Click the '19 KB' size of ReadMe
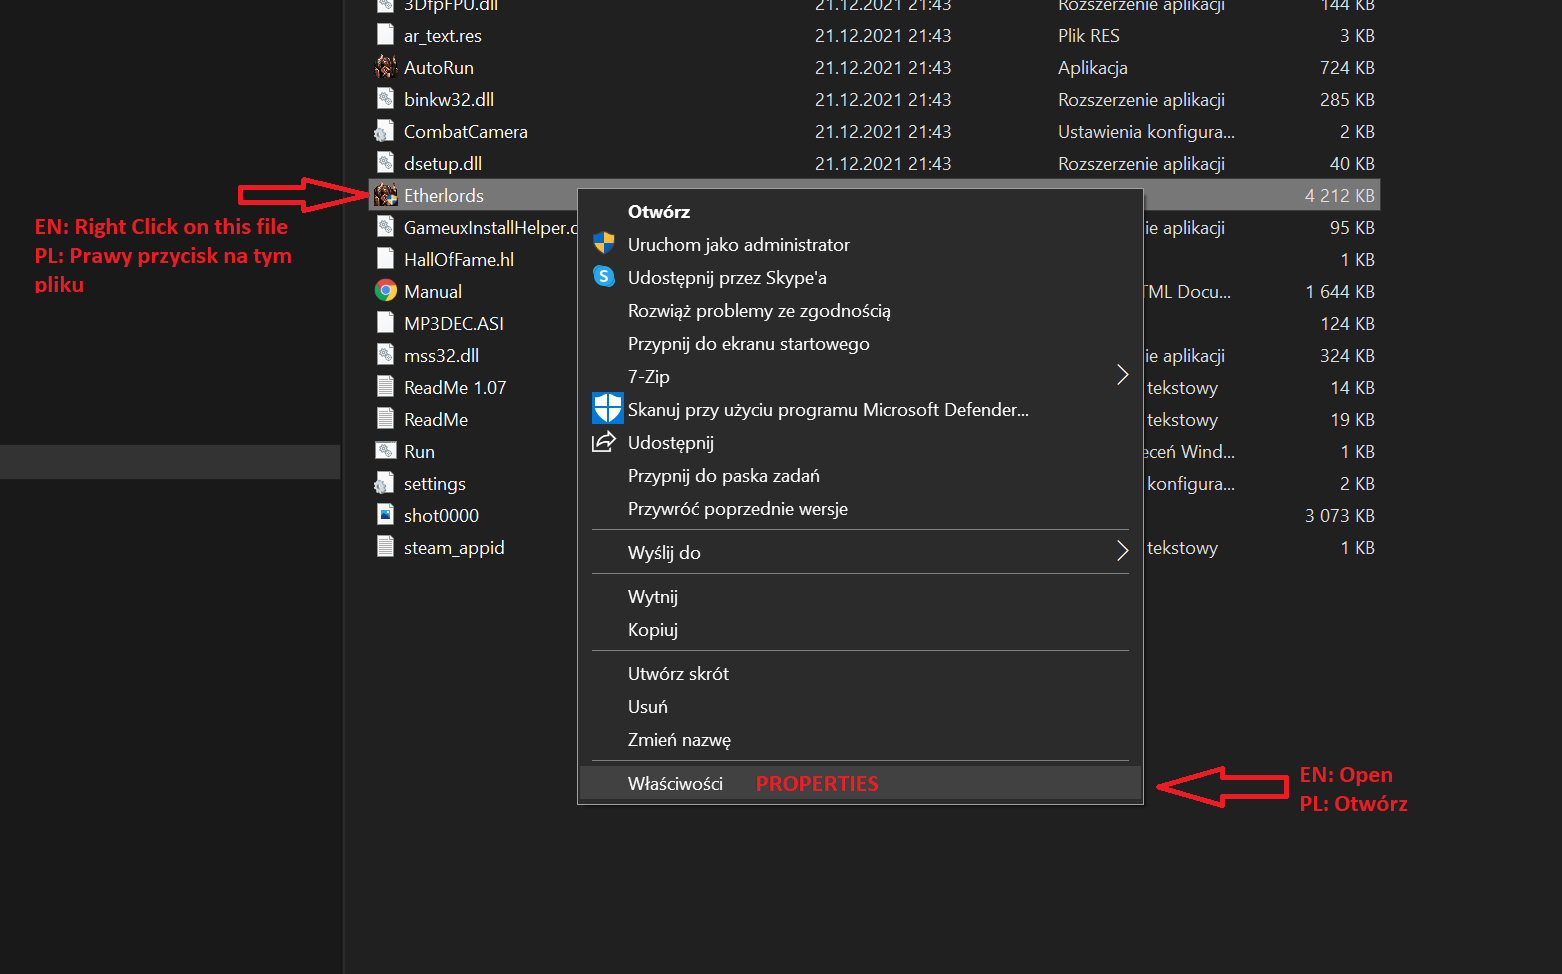The image size is (1562, 974). 1352,420
